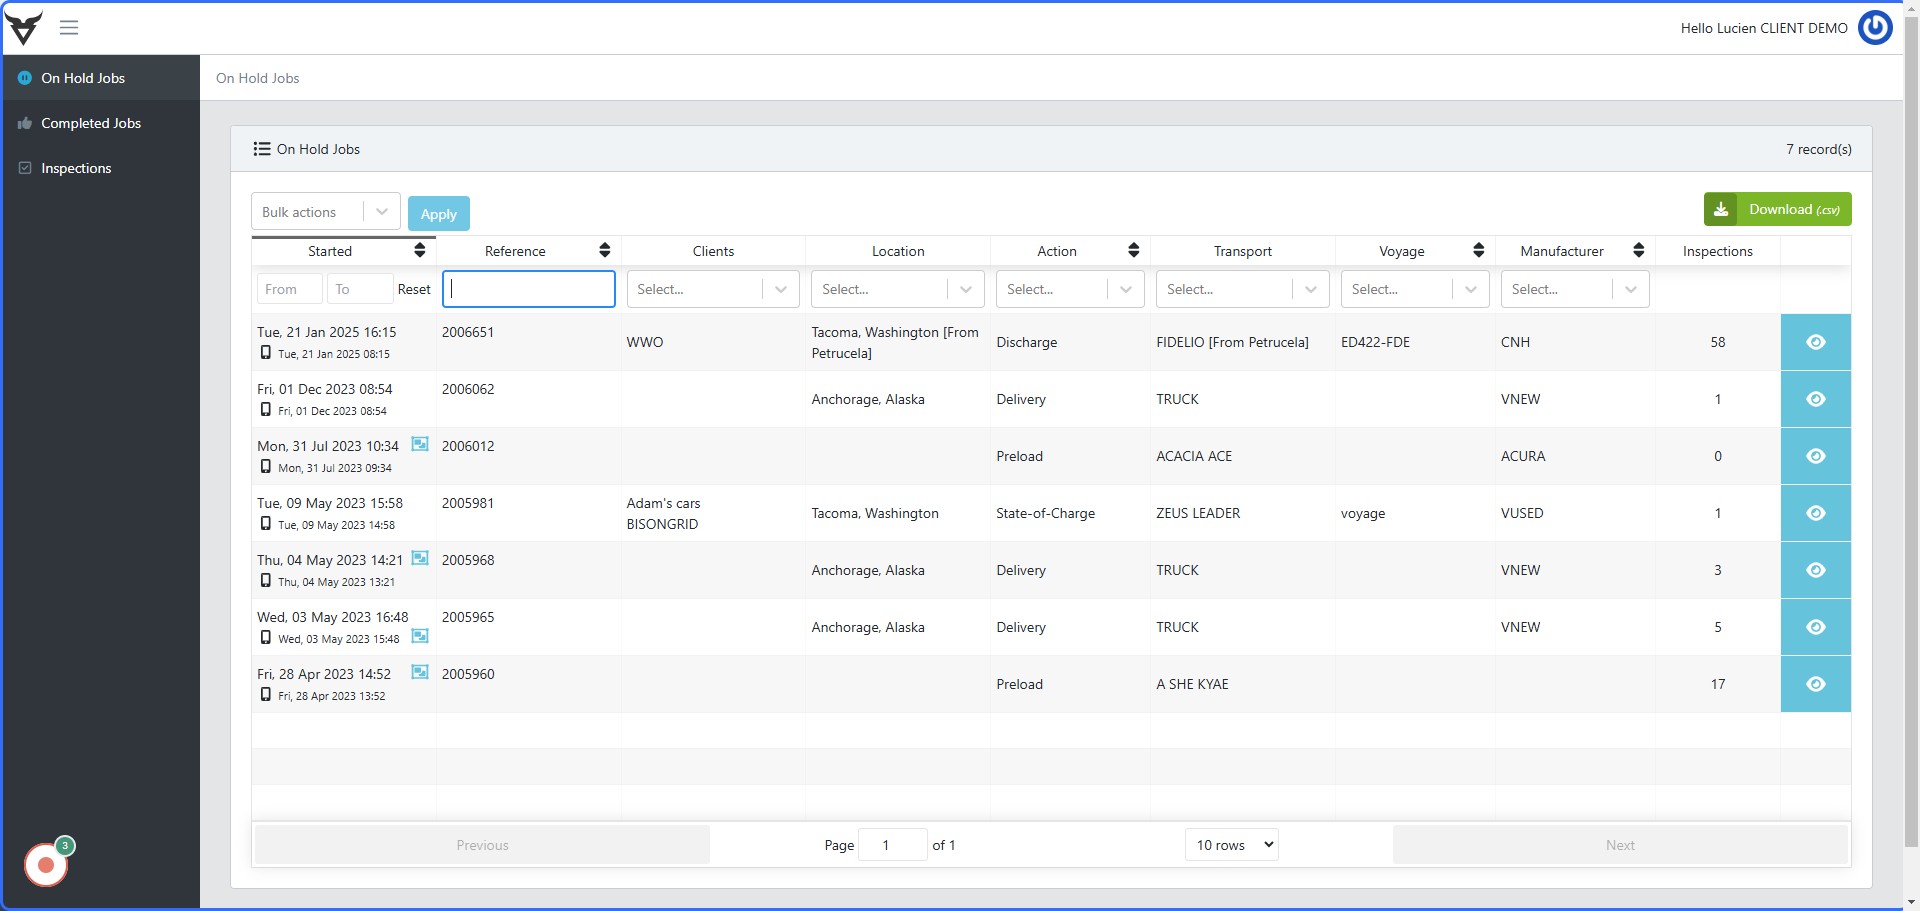
Task: Open Inspections in sidebar
Action: point(100,168)
